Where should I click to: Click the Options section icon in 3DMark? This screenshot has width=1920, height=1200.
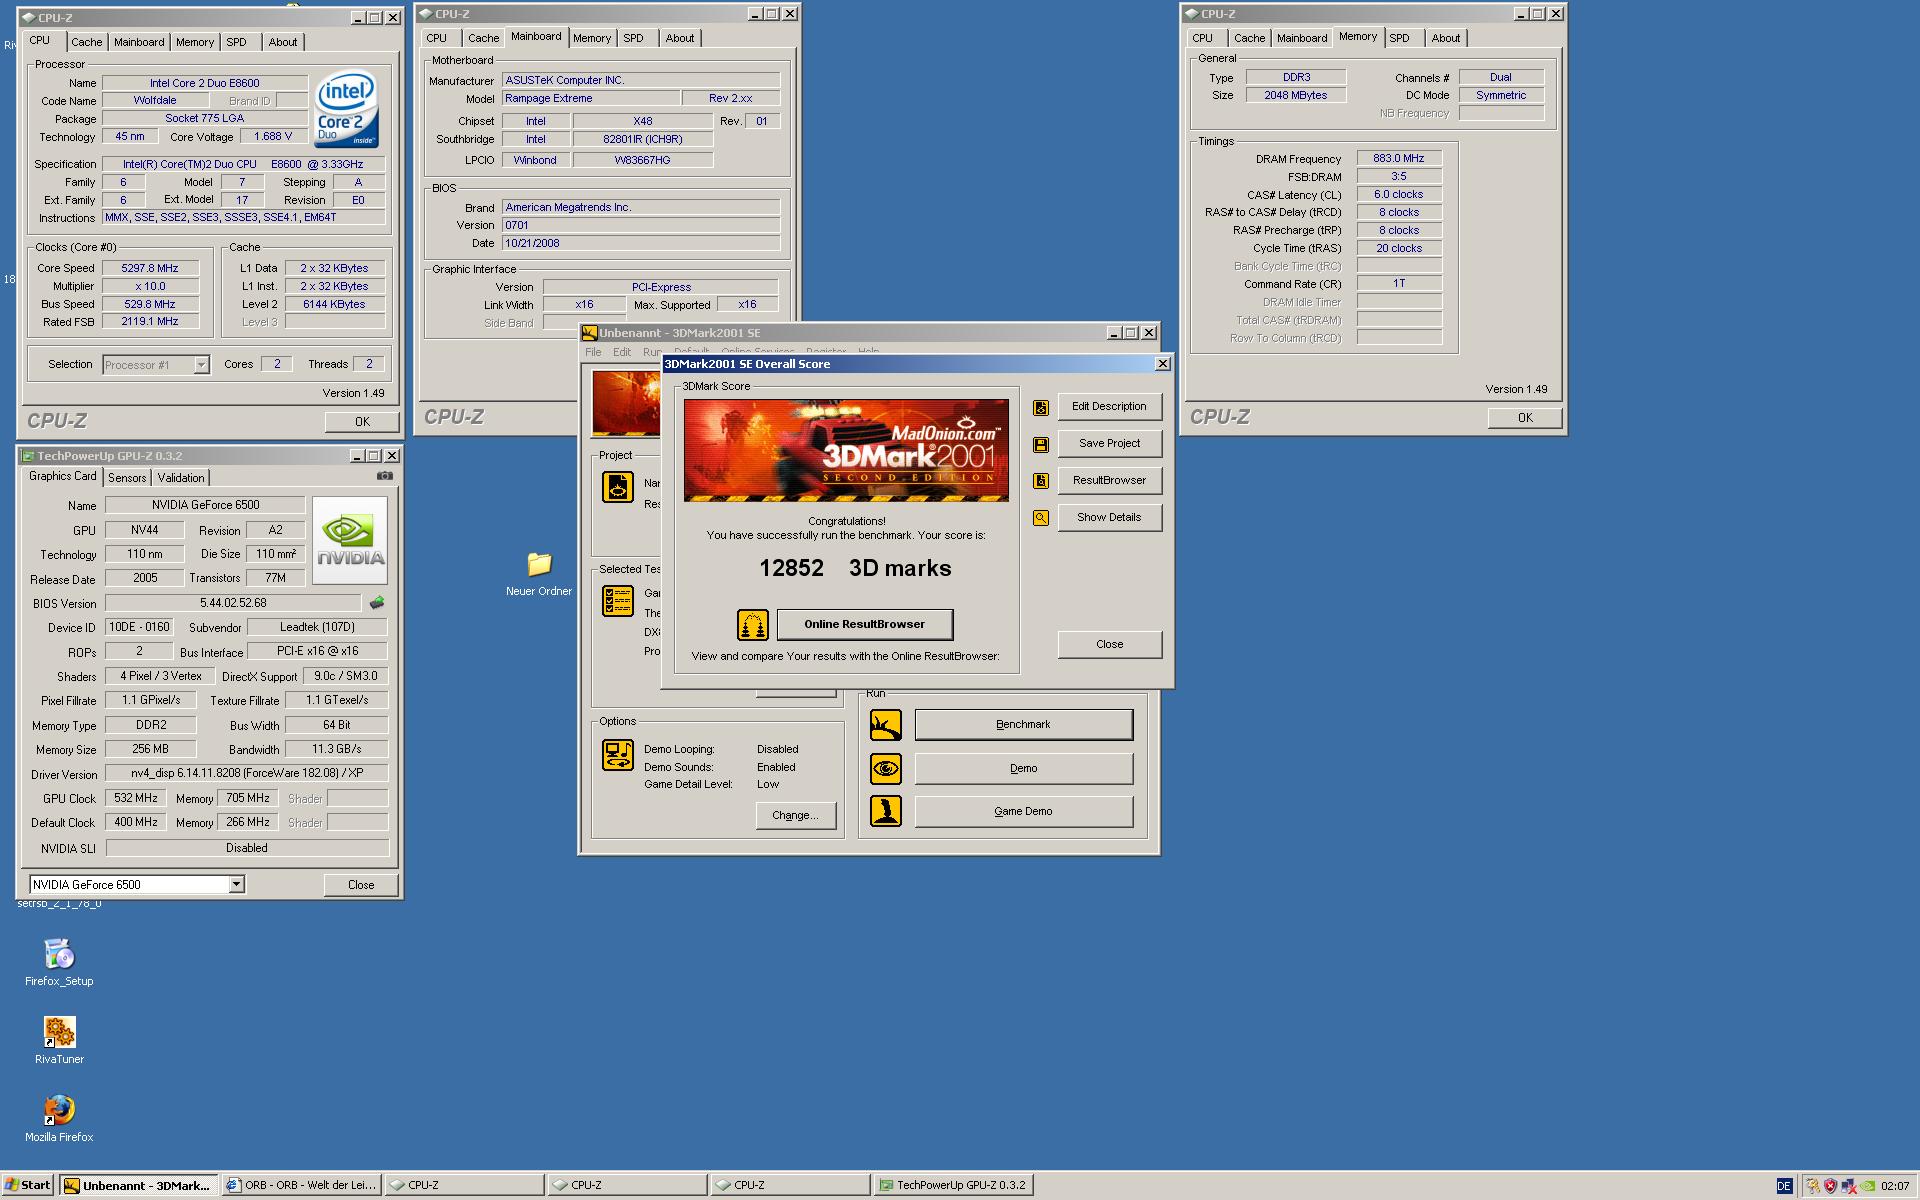point(618,755)
